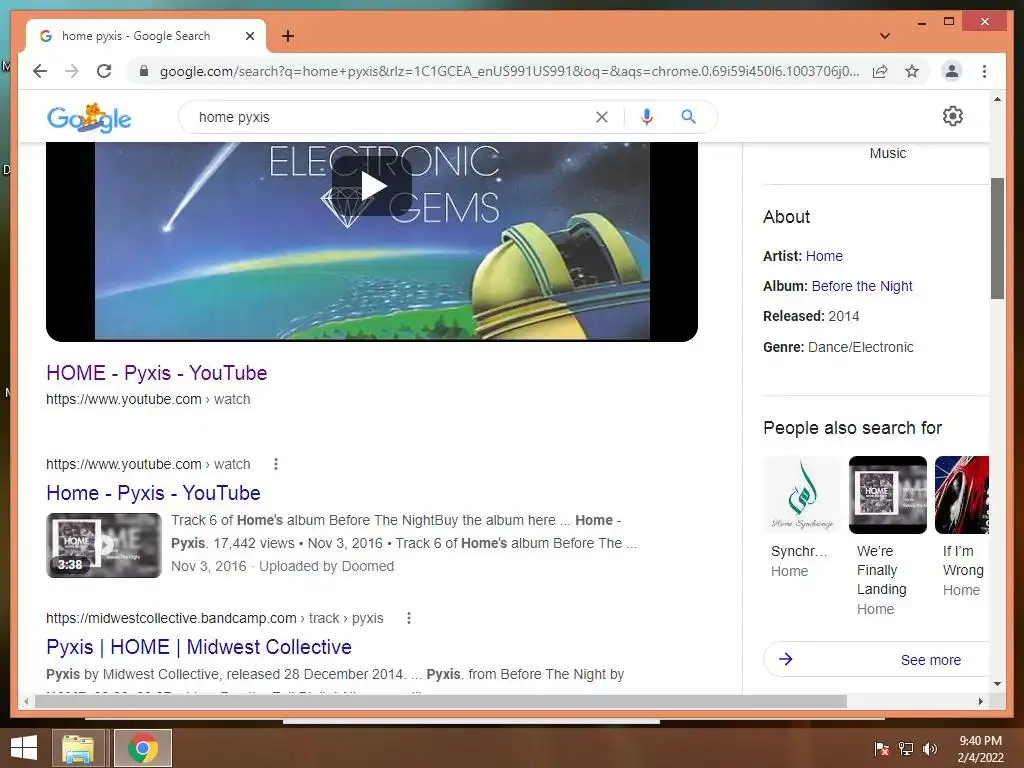Screen dimensions: 1024x768
Task: Go back using the browser back arrow
Action: point(40,71)
